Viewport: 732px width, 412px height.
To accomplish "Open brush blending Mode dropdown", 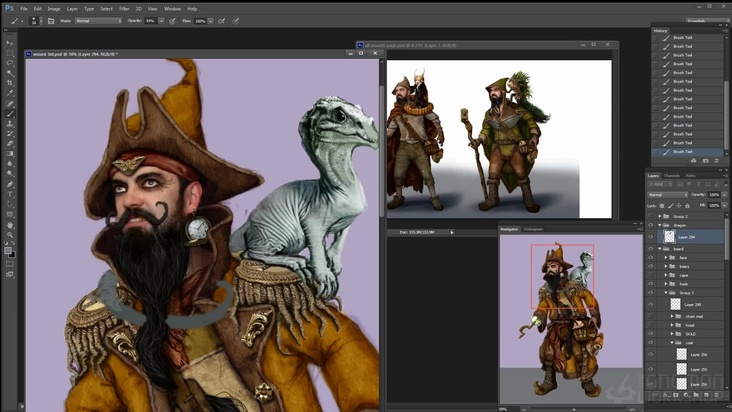I will pyautogui.click(x=99, y=21).
